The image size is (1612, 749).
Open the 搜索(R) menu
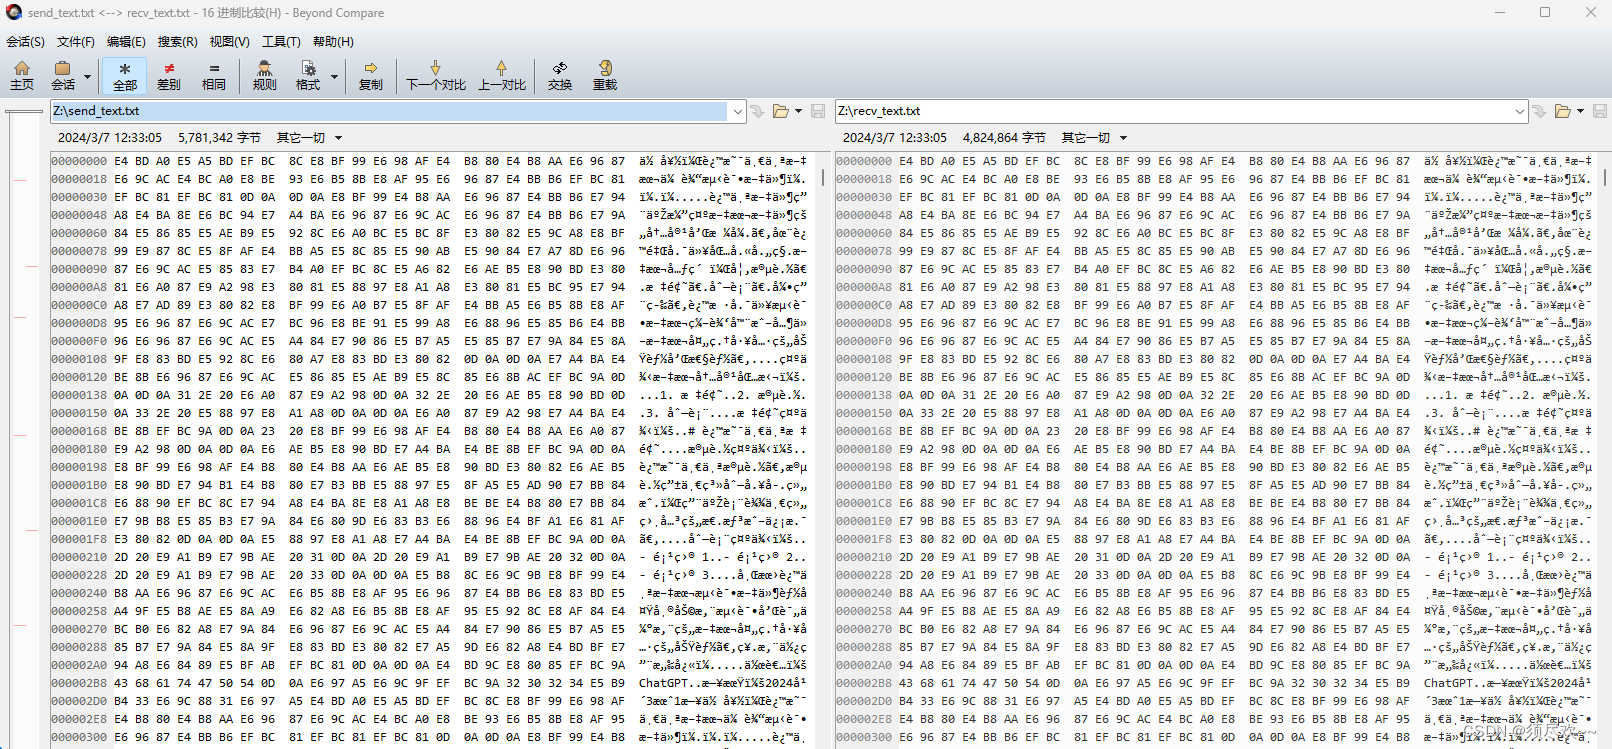177,41
